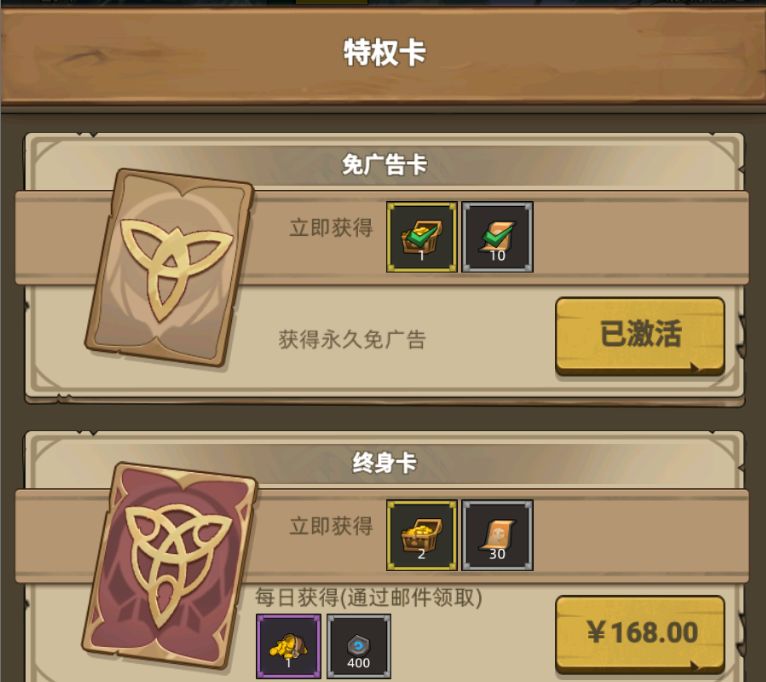Tap the red 终身卡 card image

point(170,565)
